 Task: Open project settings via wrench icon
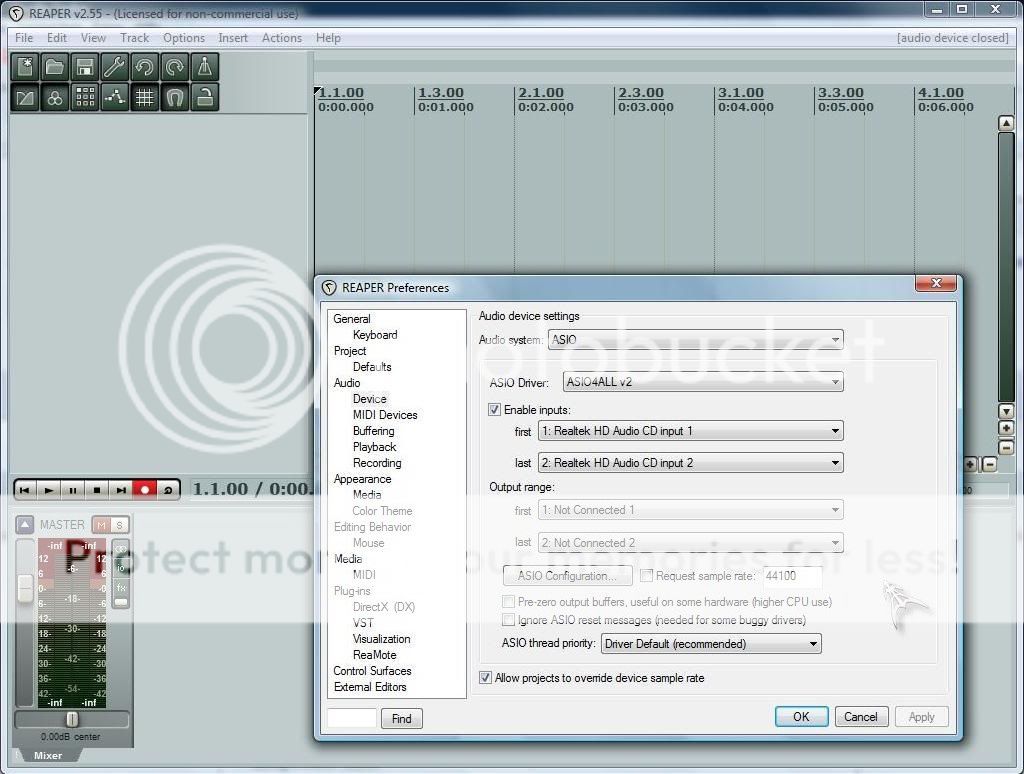coord(115,67)
